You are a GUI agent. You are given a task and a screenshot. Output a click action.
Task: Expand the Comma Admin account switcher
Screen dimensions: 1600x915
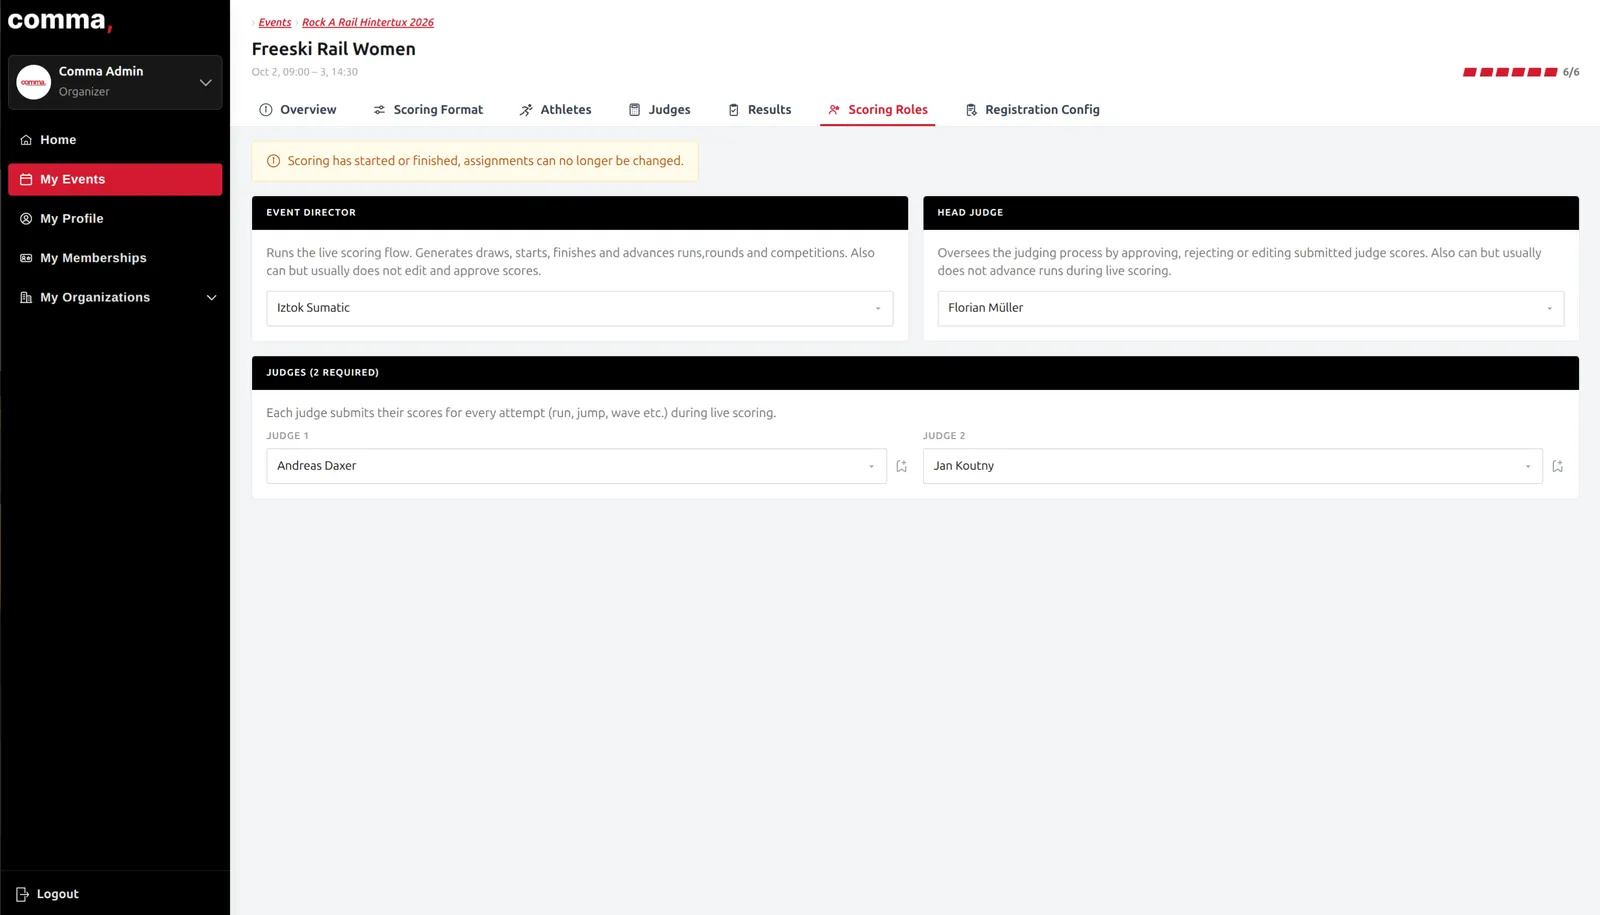[205, 82]
